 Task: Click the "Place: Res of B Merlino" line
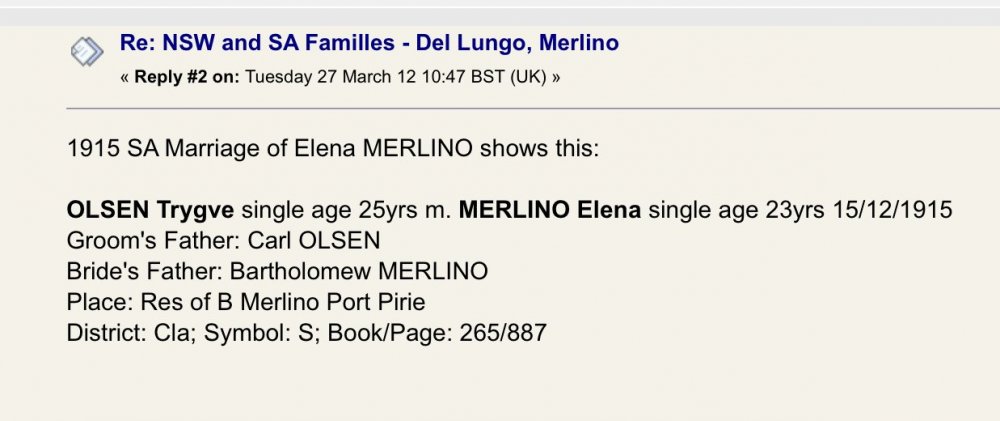click(246, 302)
